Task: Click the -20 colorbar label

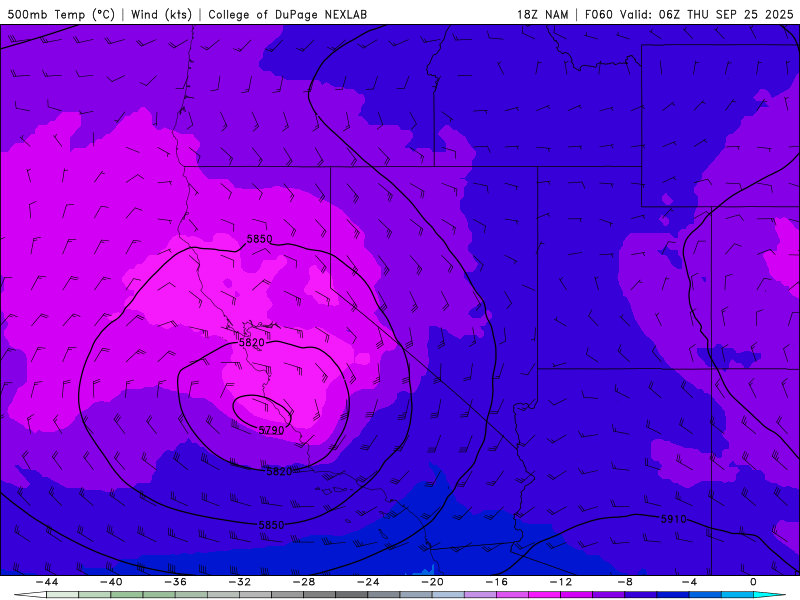Action: pos(432,582)
